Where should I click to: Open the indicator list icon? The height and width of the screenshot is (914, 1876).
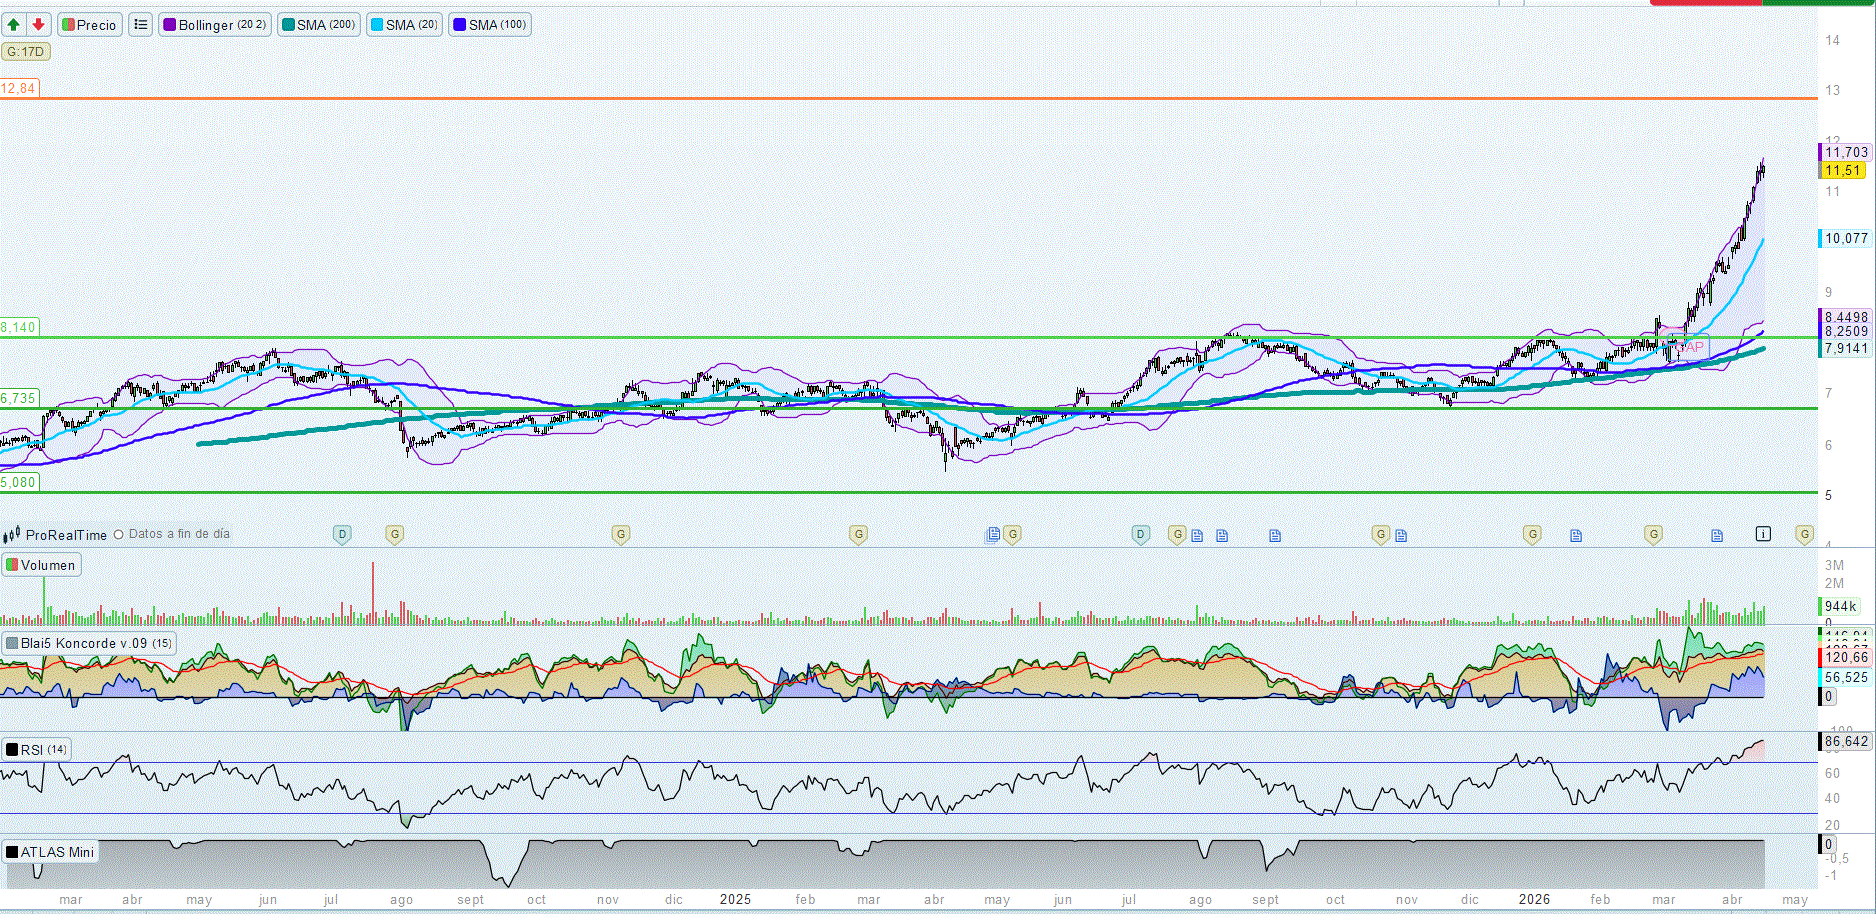tap(141, 25)
